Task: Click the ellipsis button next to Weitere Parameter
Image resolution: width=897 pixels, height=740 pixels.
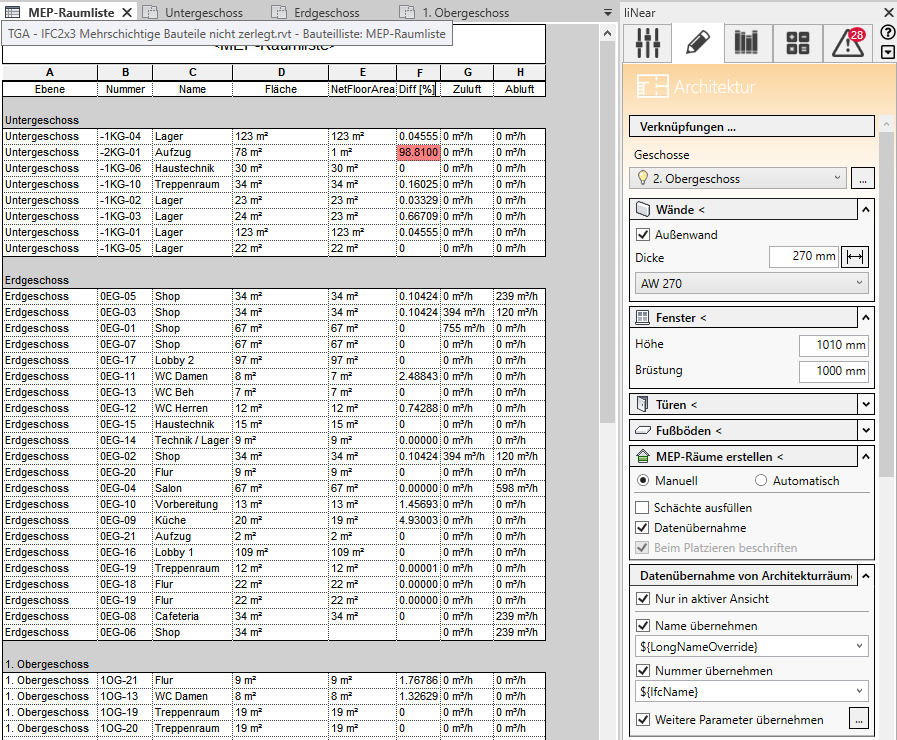Action: [859, 719]
